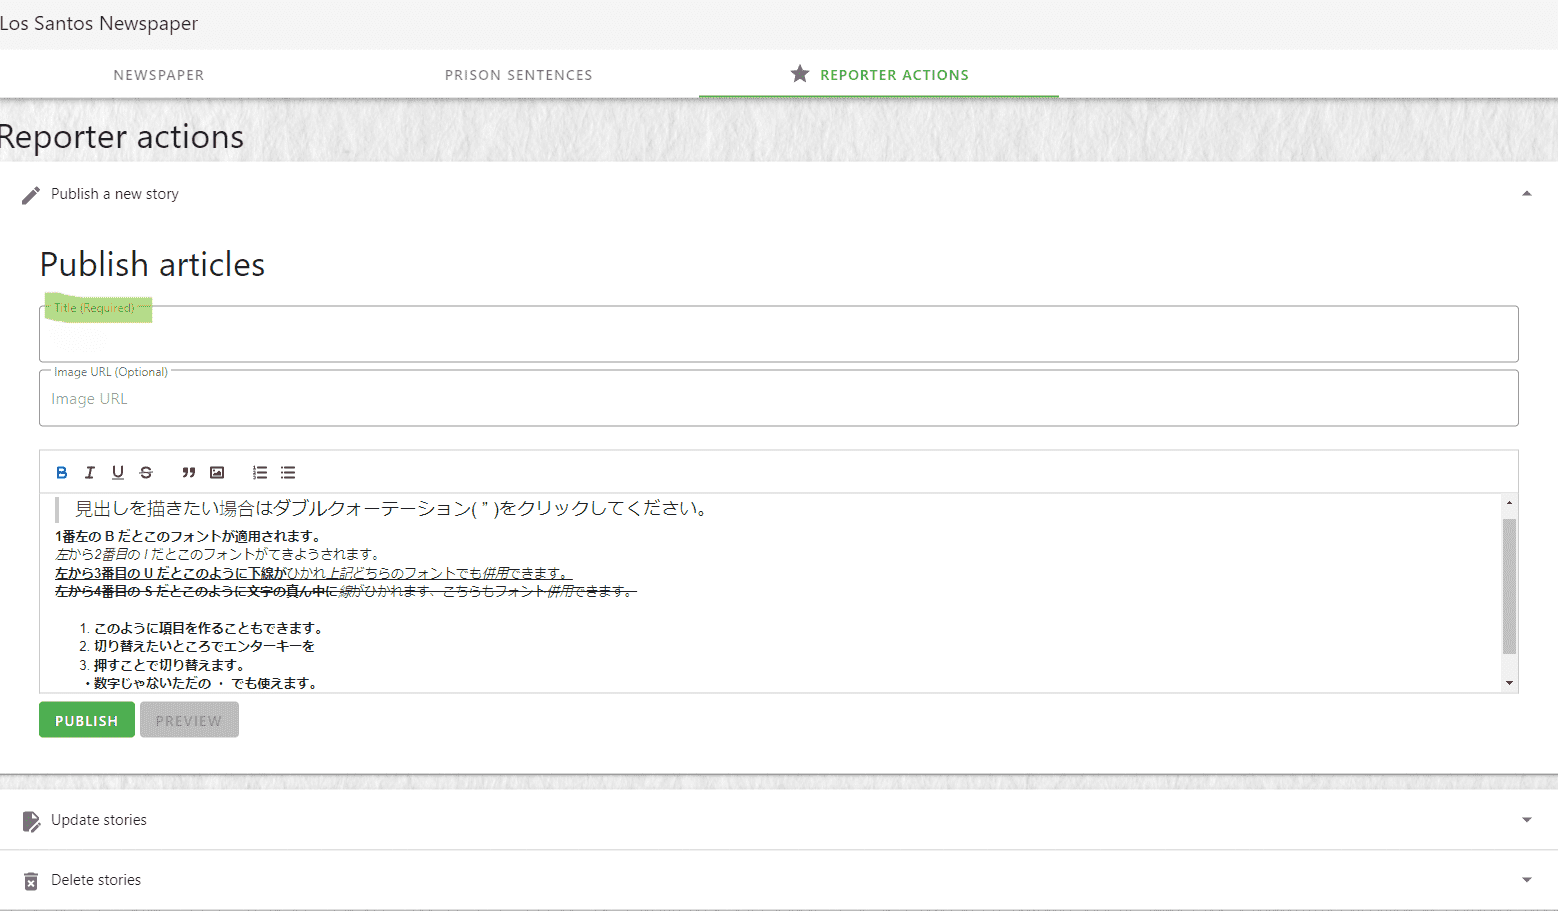The height and width of the screenshot is (911, 1558).
Task: Click the green Publish button
Action: point(87,720)
